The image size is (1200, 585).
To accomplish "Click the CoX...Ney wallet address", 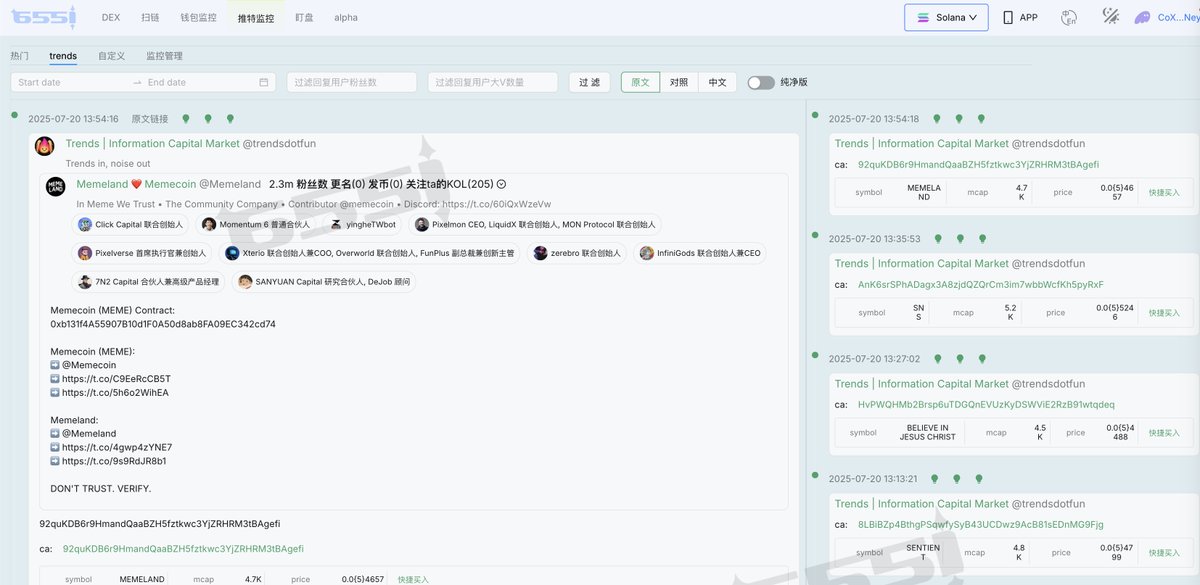I will tap(1177, 17).
